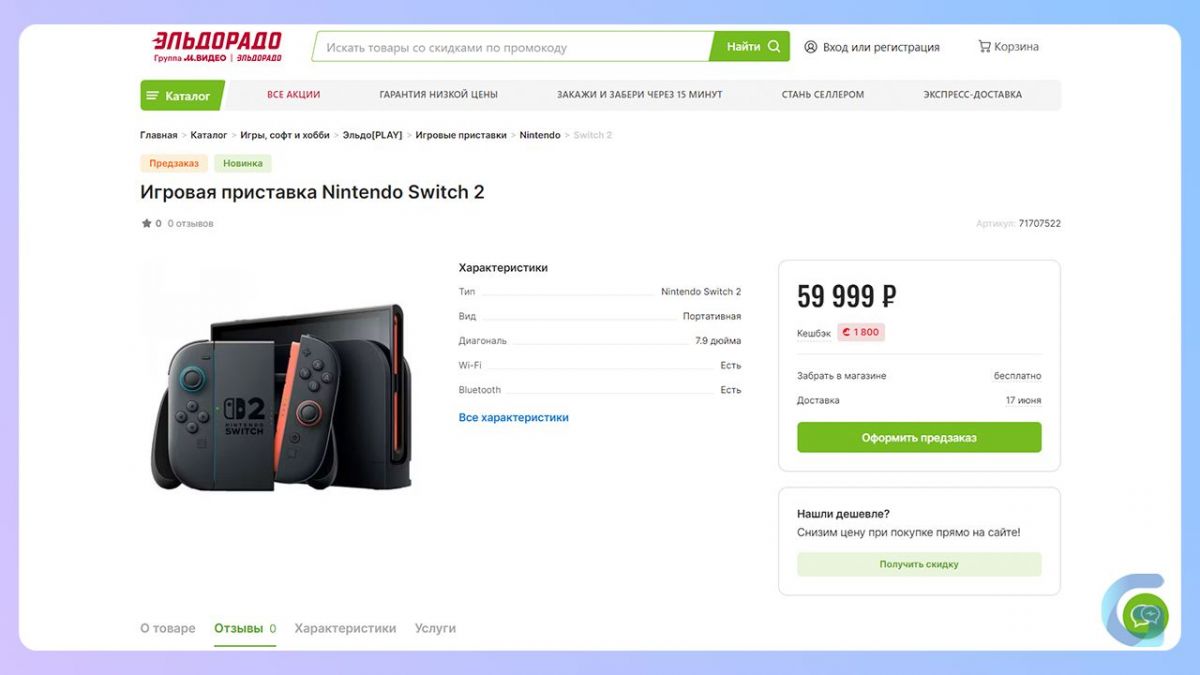1200x675 pixels.
Task: Click the Nintendo Switch 2 product image
Action: tap(284, 399)
